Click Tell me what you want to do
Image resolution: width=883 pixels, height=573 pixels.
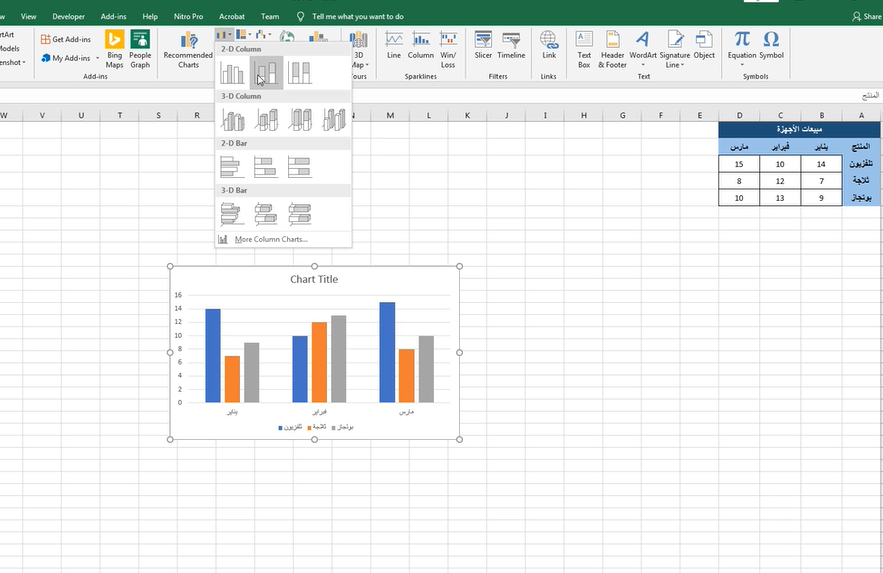click(357, 16)
